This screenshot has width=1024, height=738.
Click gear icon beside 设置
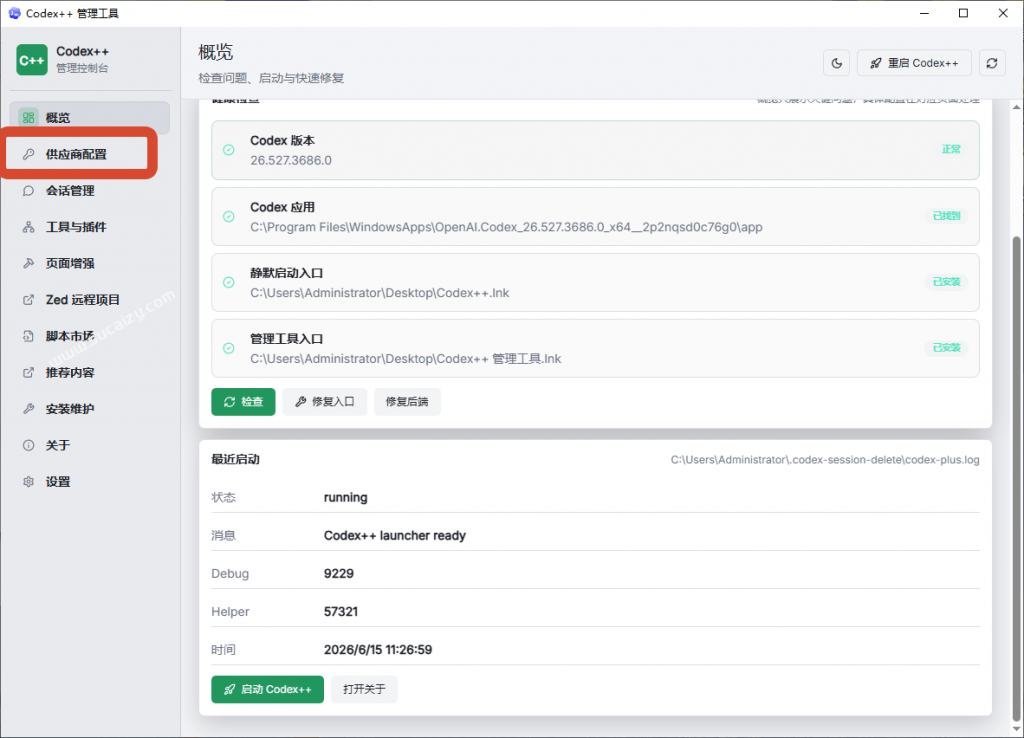click(28, 482)
